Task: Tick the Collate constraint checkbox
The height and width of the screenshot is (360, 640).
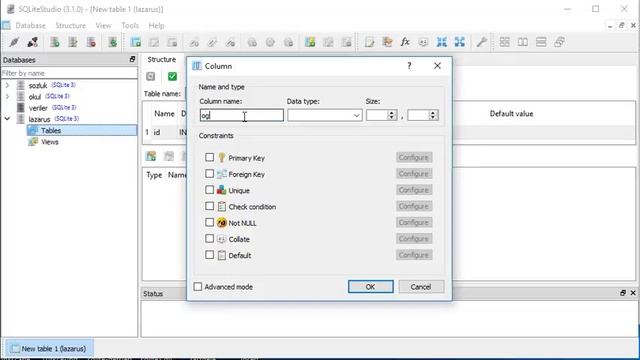Action: [x=209, y=238]
